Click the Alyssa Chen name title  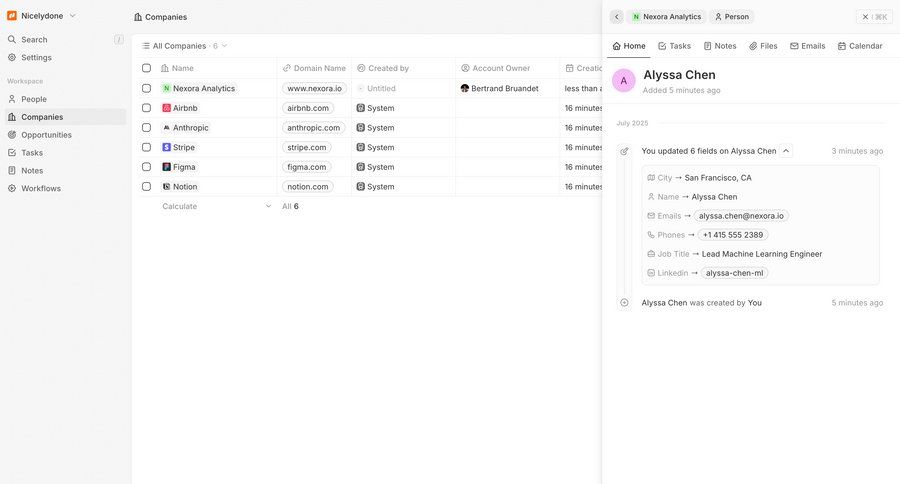[x=679, y=75]
